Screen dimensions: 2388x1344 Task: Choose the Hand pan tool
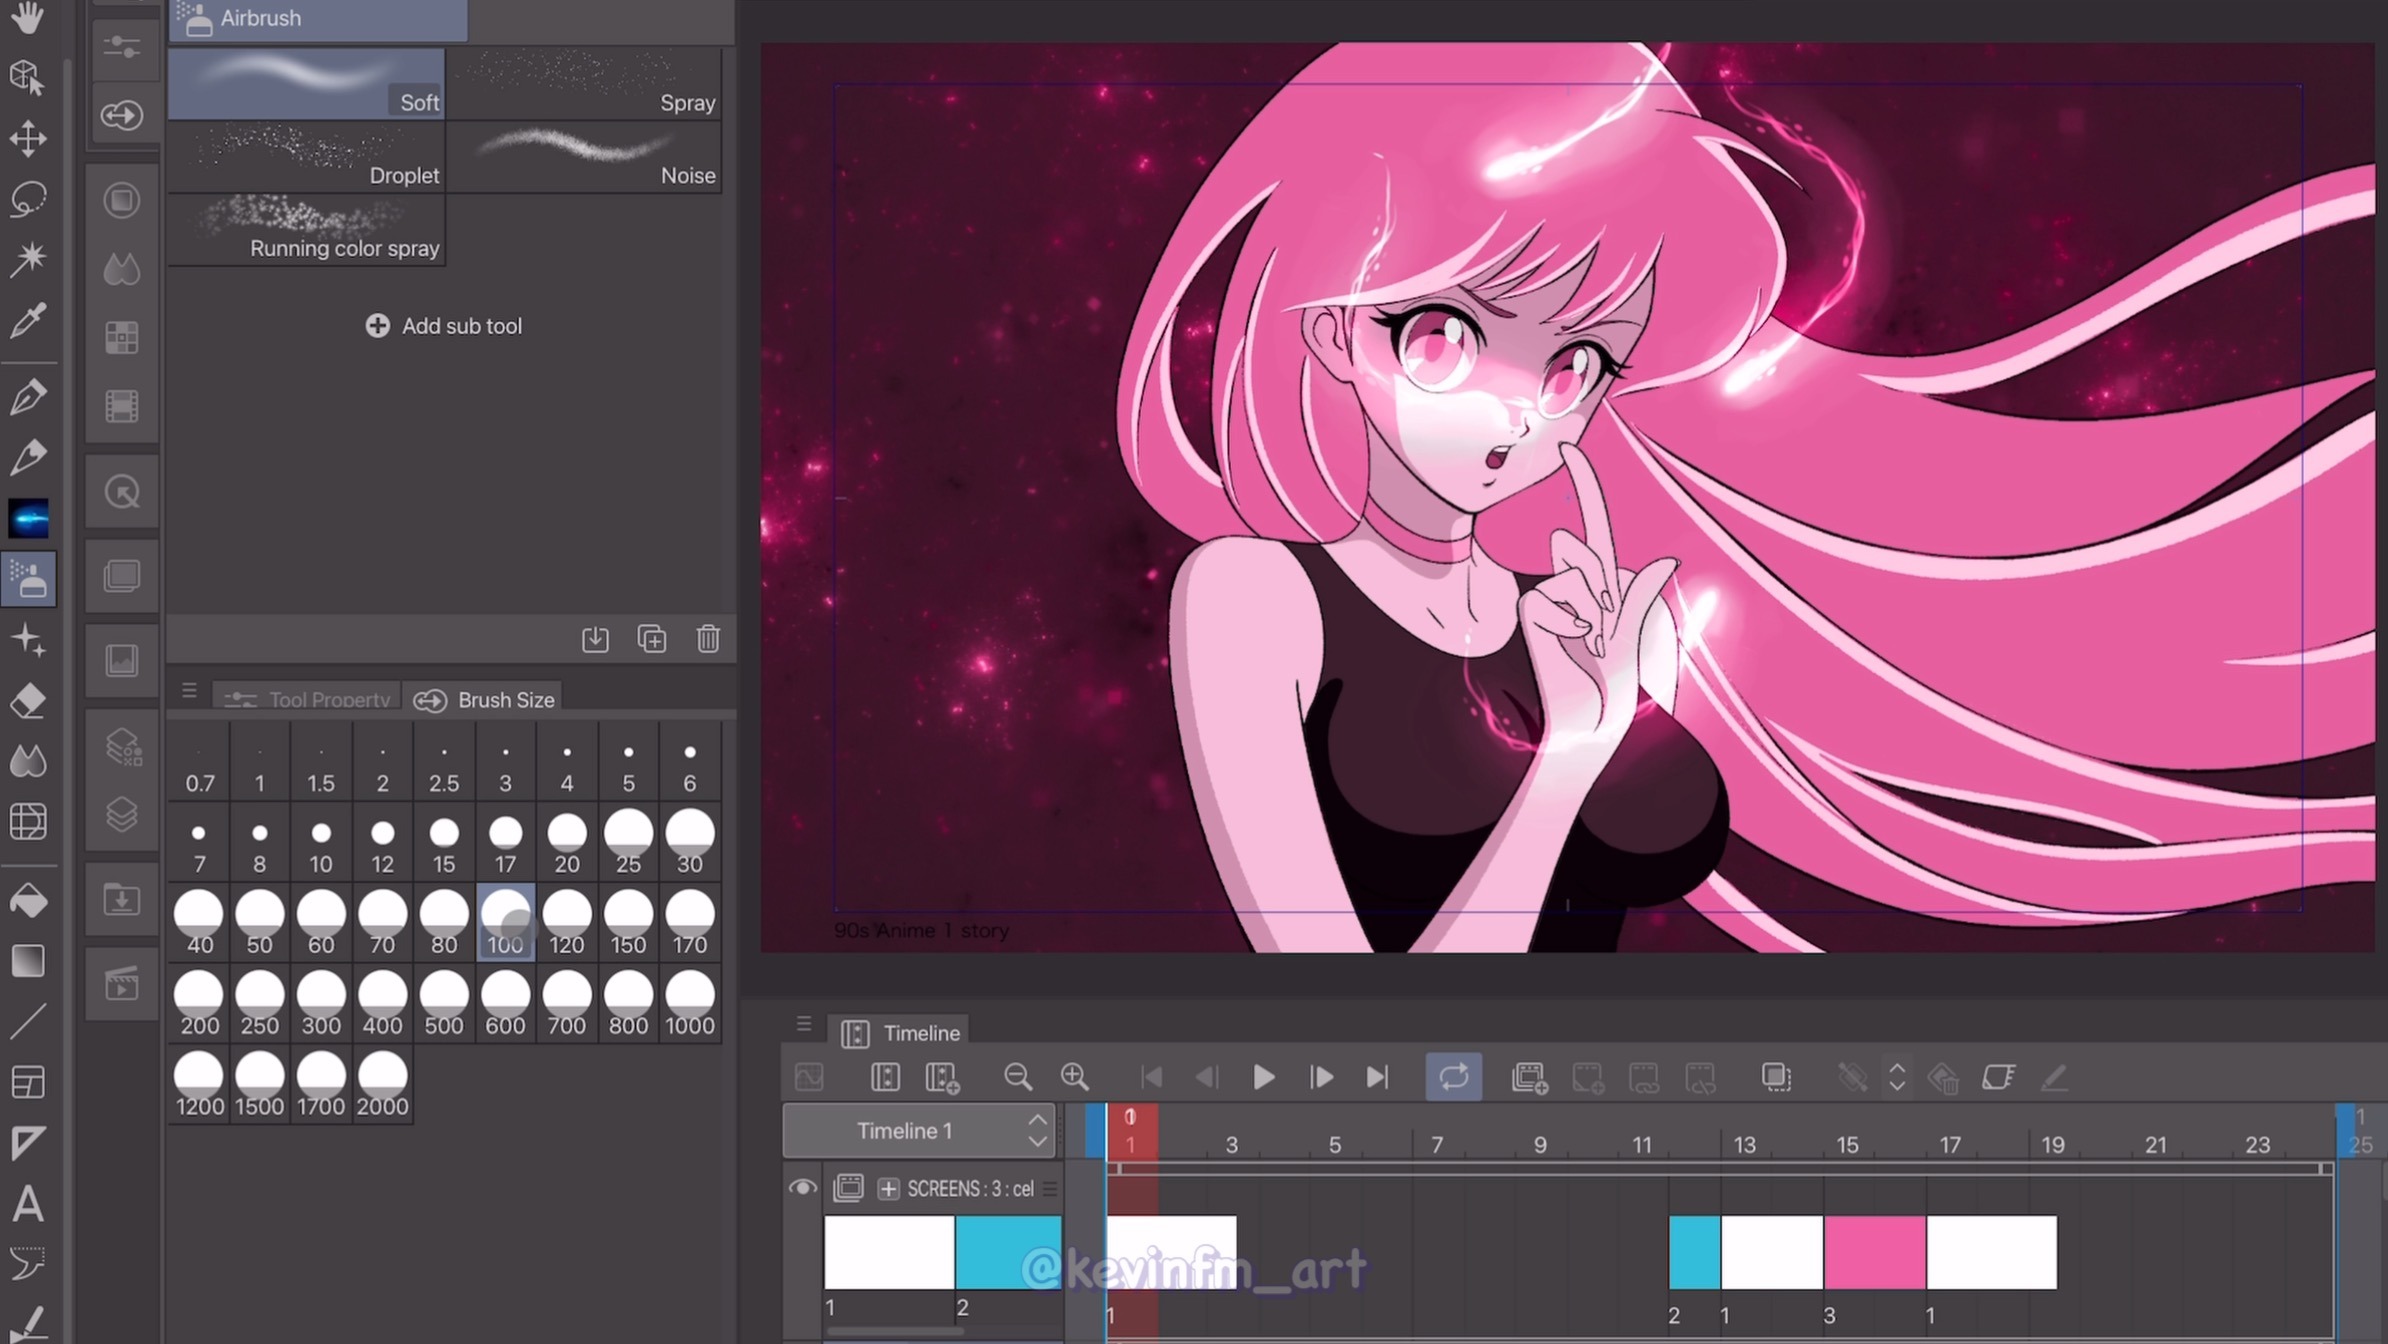point(28,17)
